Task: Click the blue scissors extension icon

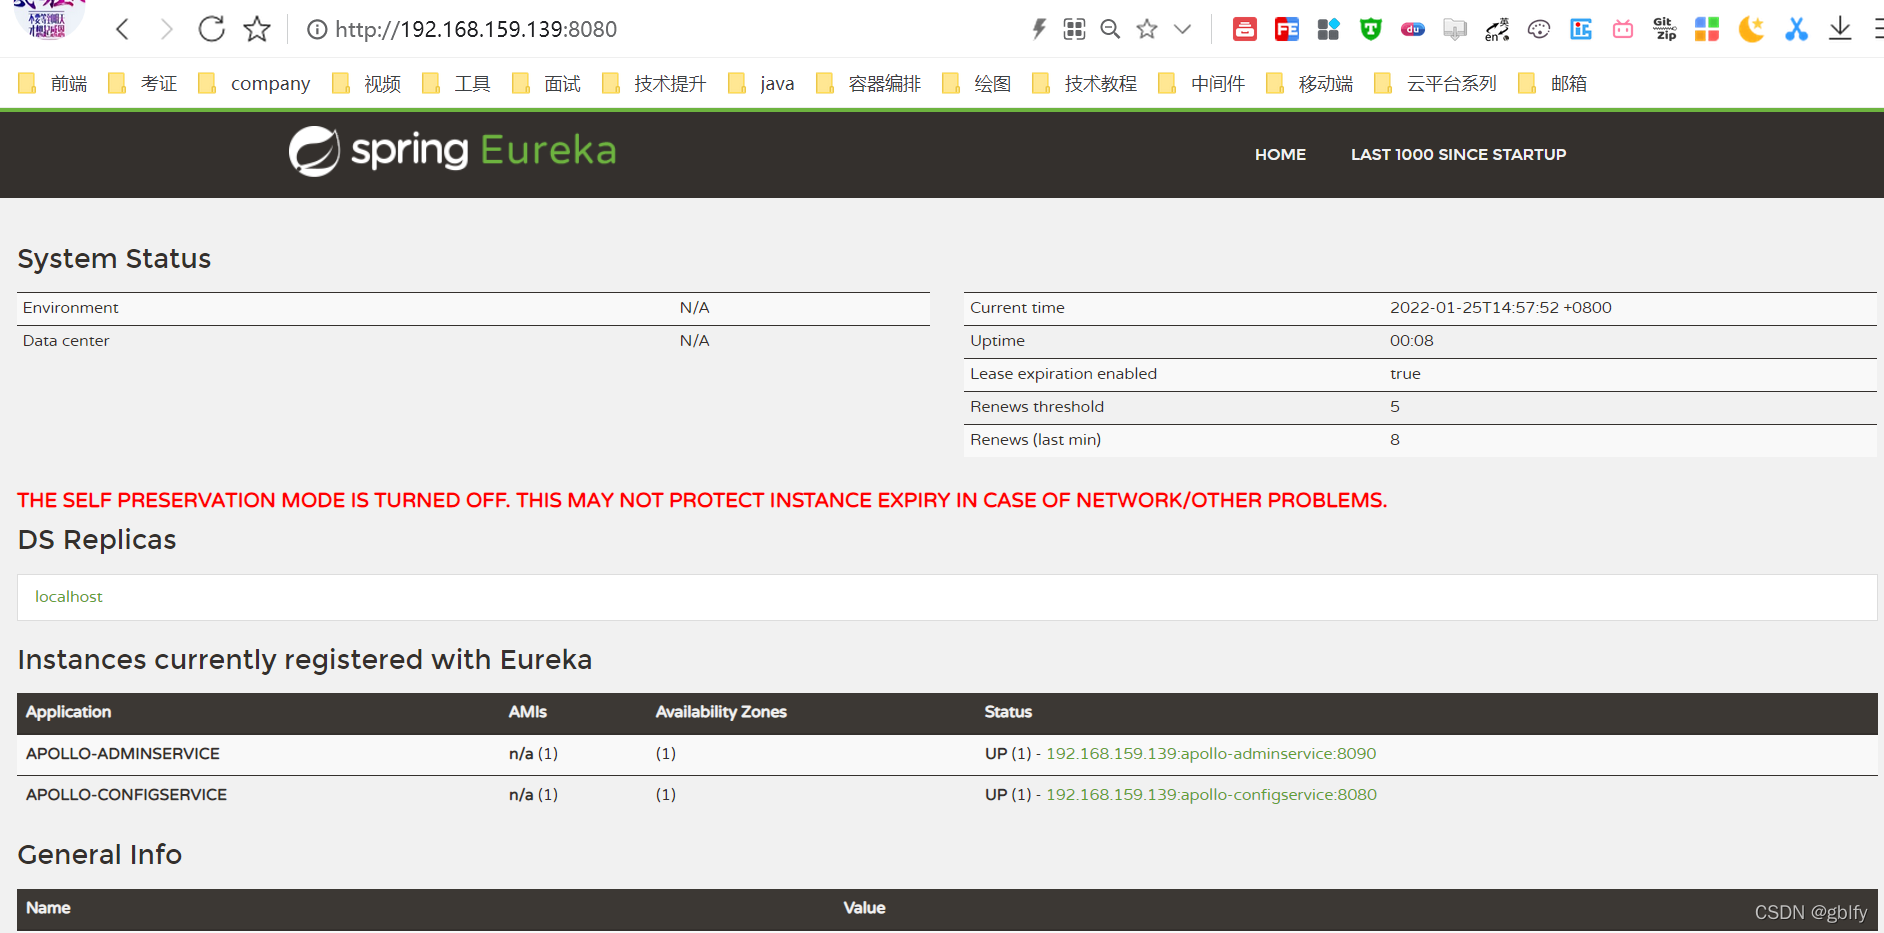Action: [x=1797, y=29]
